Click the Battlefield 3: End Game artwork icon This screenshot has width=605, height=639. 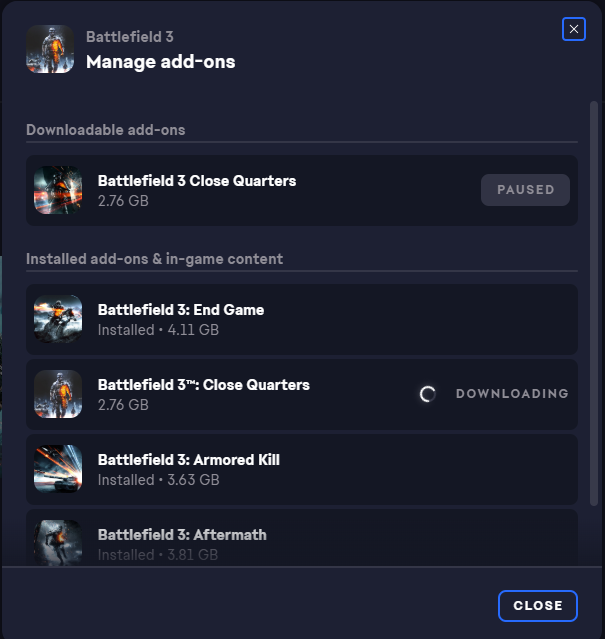point(58,319)
